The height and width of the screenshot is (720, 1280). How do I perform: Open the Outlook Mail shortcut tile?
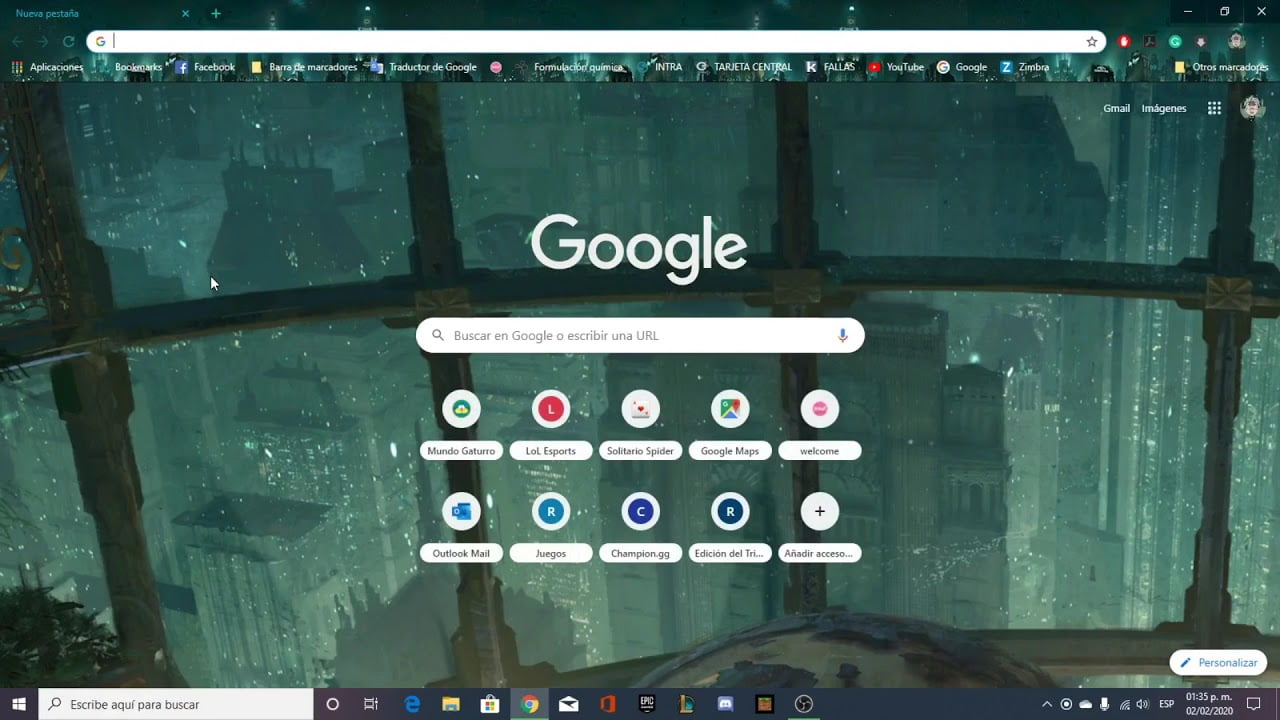(461, 527)
